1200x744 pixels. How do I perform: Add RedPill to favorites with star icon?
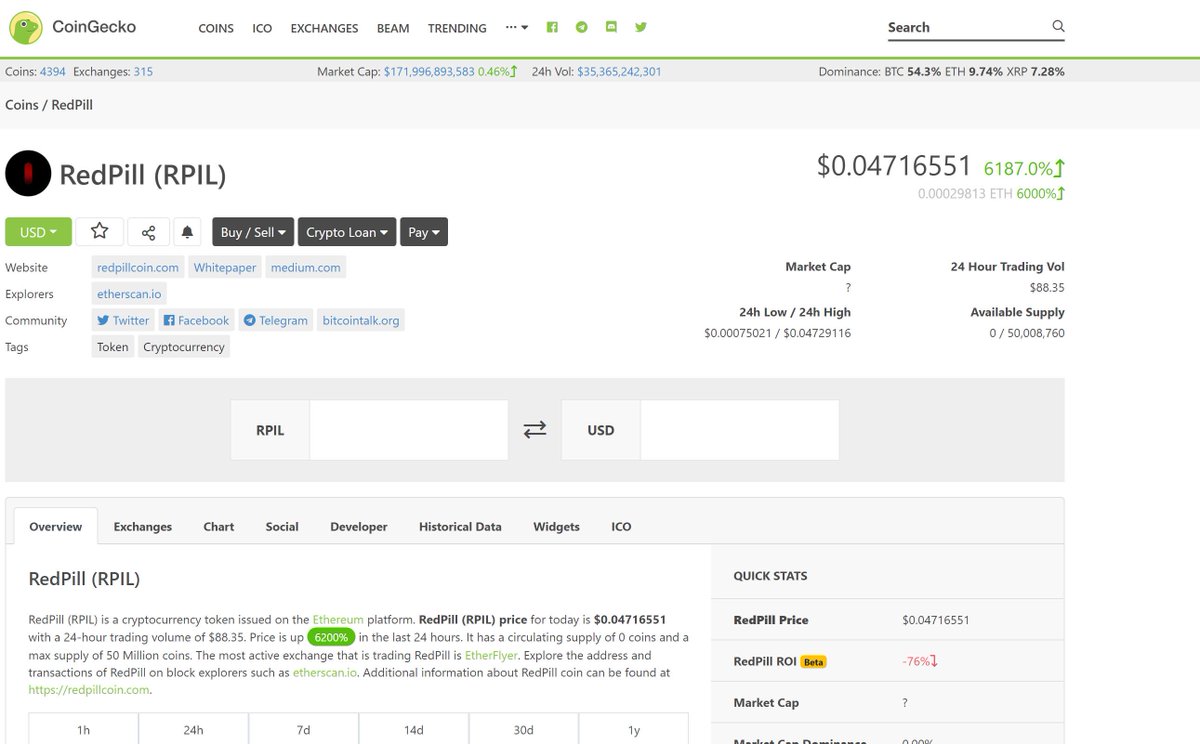pyautogui.click(x=100, y=232)
